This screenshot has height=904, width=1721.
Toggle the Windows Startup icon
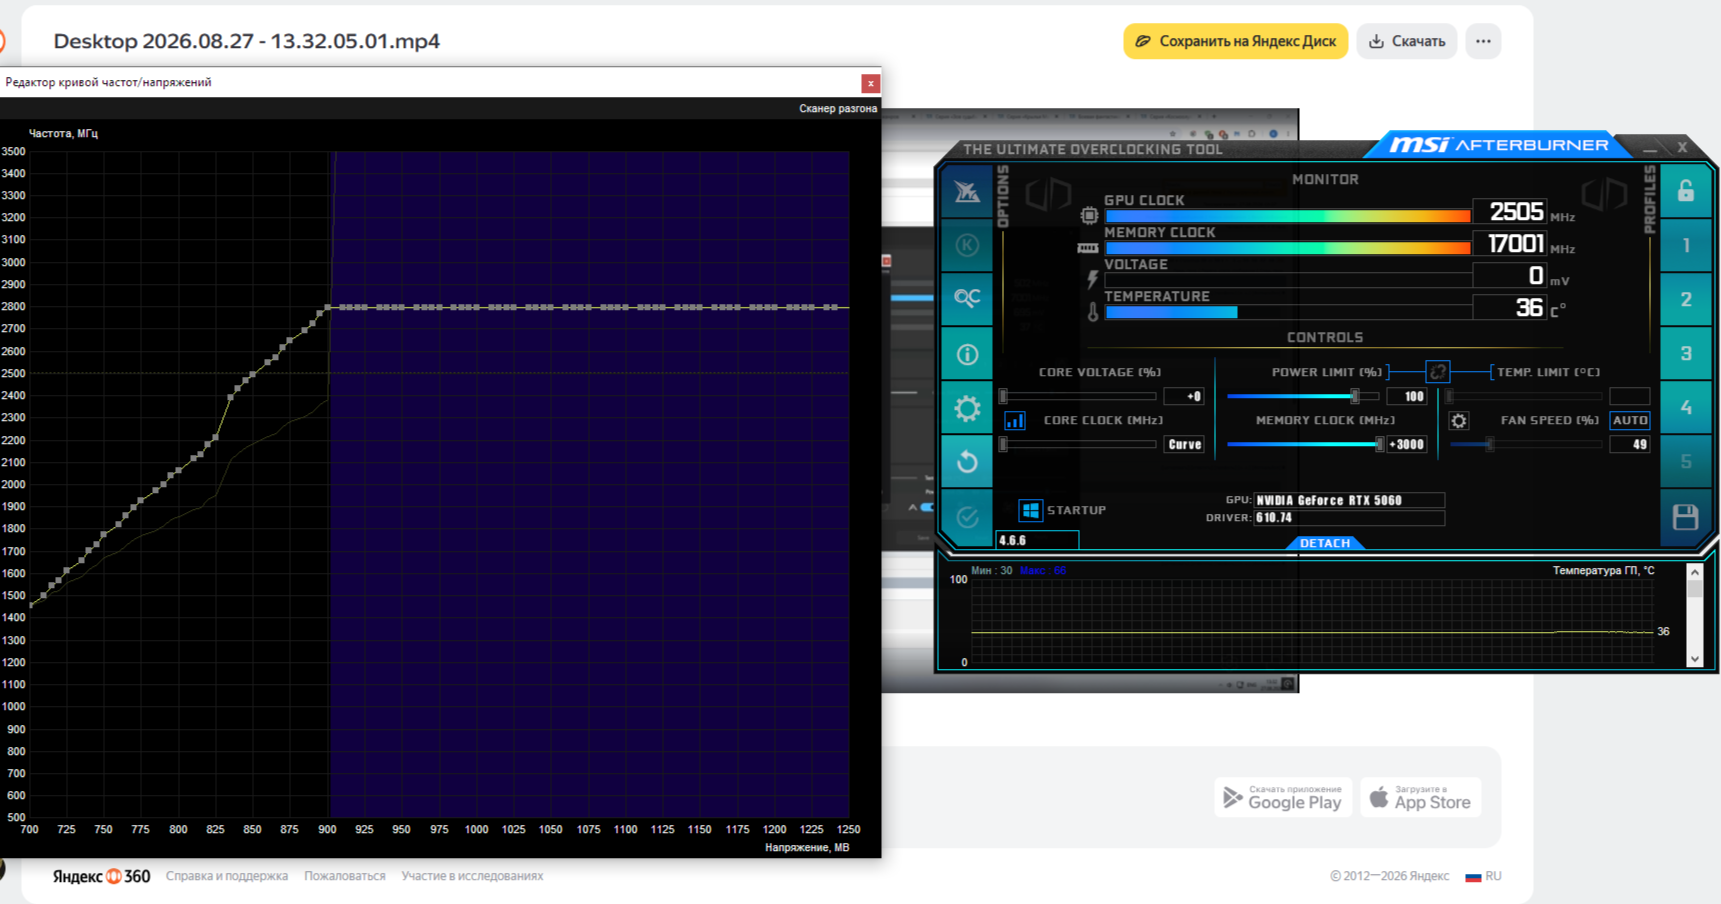[1030, 510]
